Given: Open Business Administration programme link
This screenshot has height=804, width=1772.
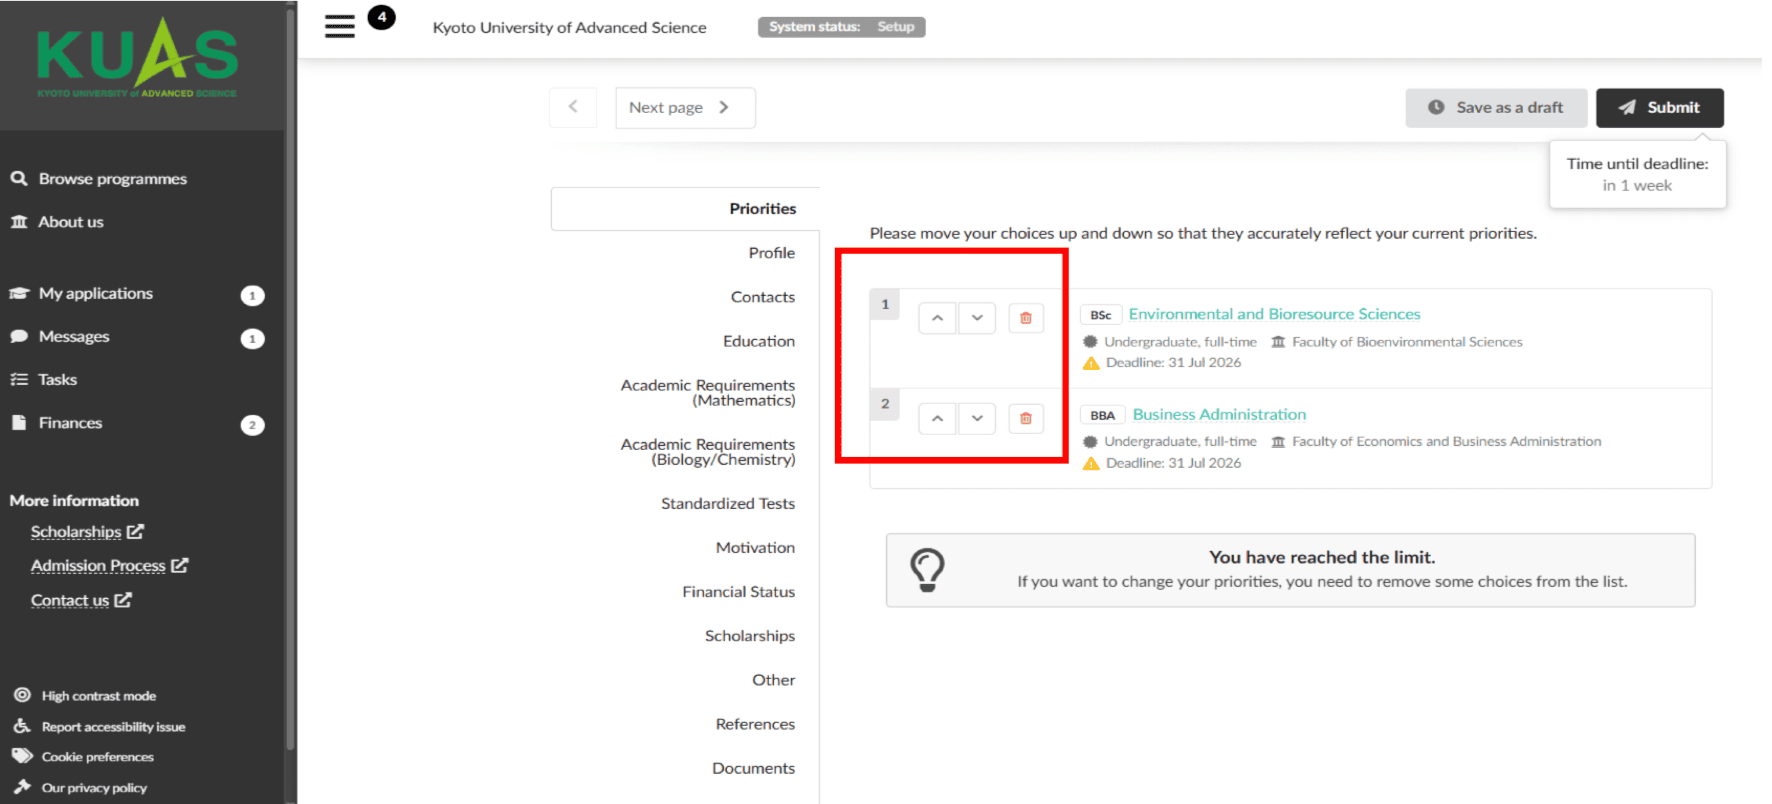Looking at the screenshot, I should coord(1219,414).
